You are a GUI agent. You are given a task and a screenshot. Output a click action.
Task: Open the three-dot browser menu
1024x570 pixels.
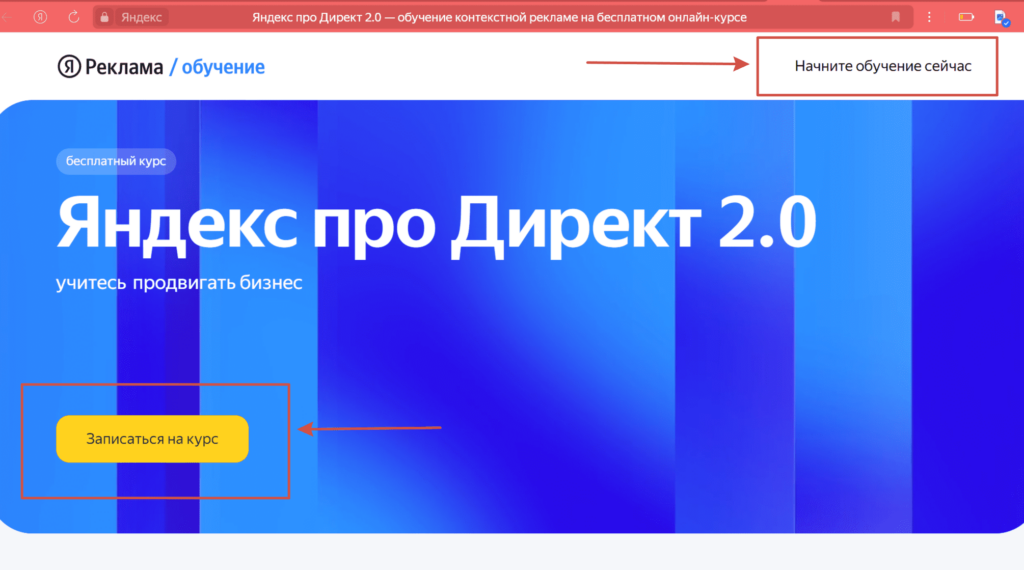(930, 17)
